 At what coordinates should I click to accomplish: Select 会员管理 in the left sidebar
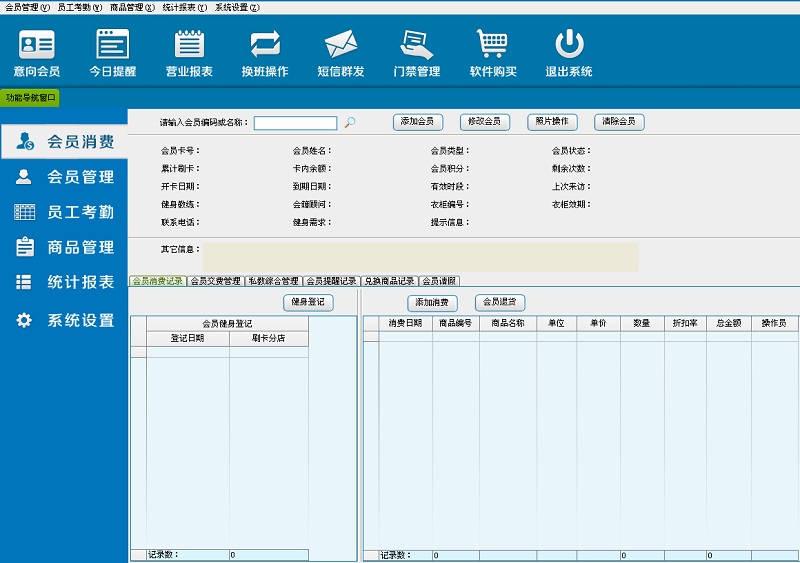65,177
